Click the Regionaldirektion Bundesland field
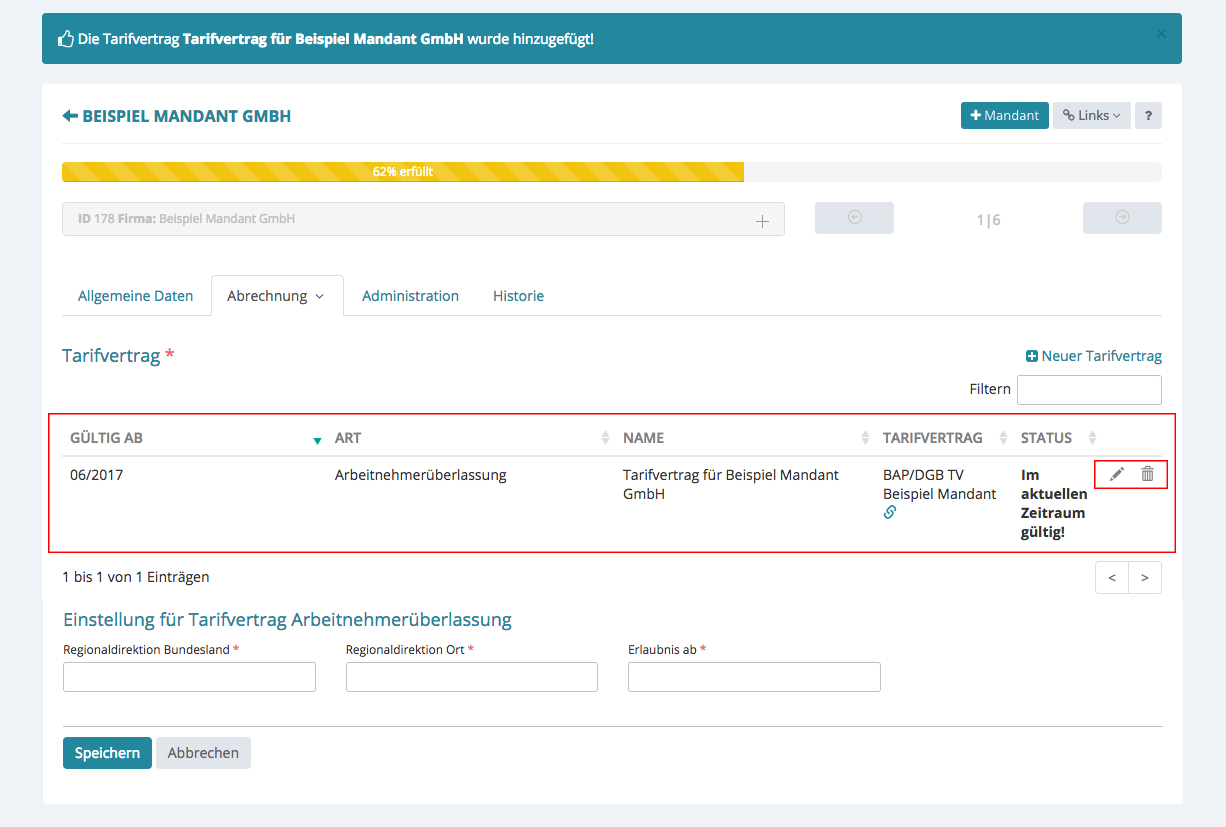Viewport: 1226px width, 827px height. click(x=189, y=677)
